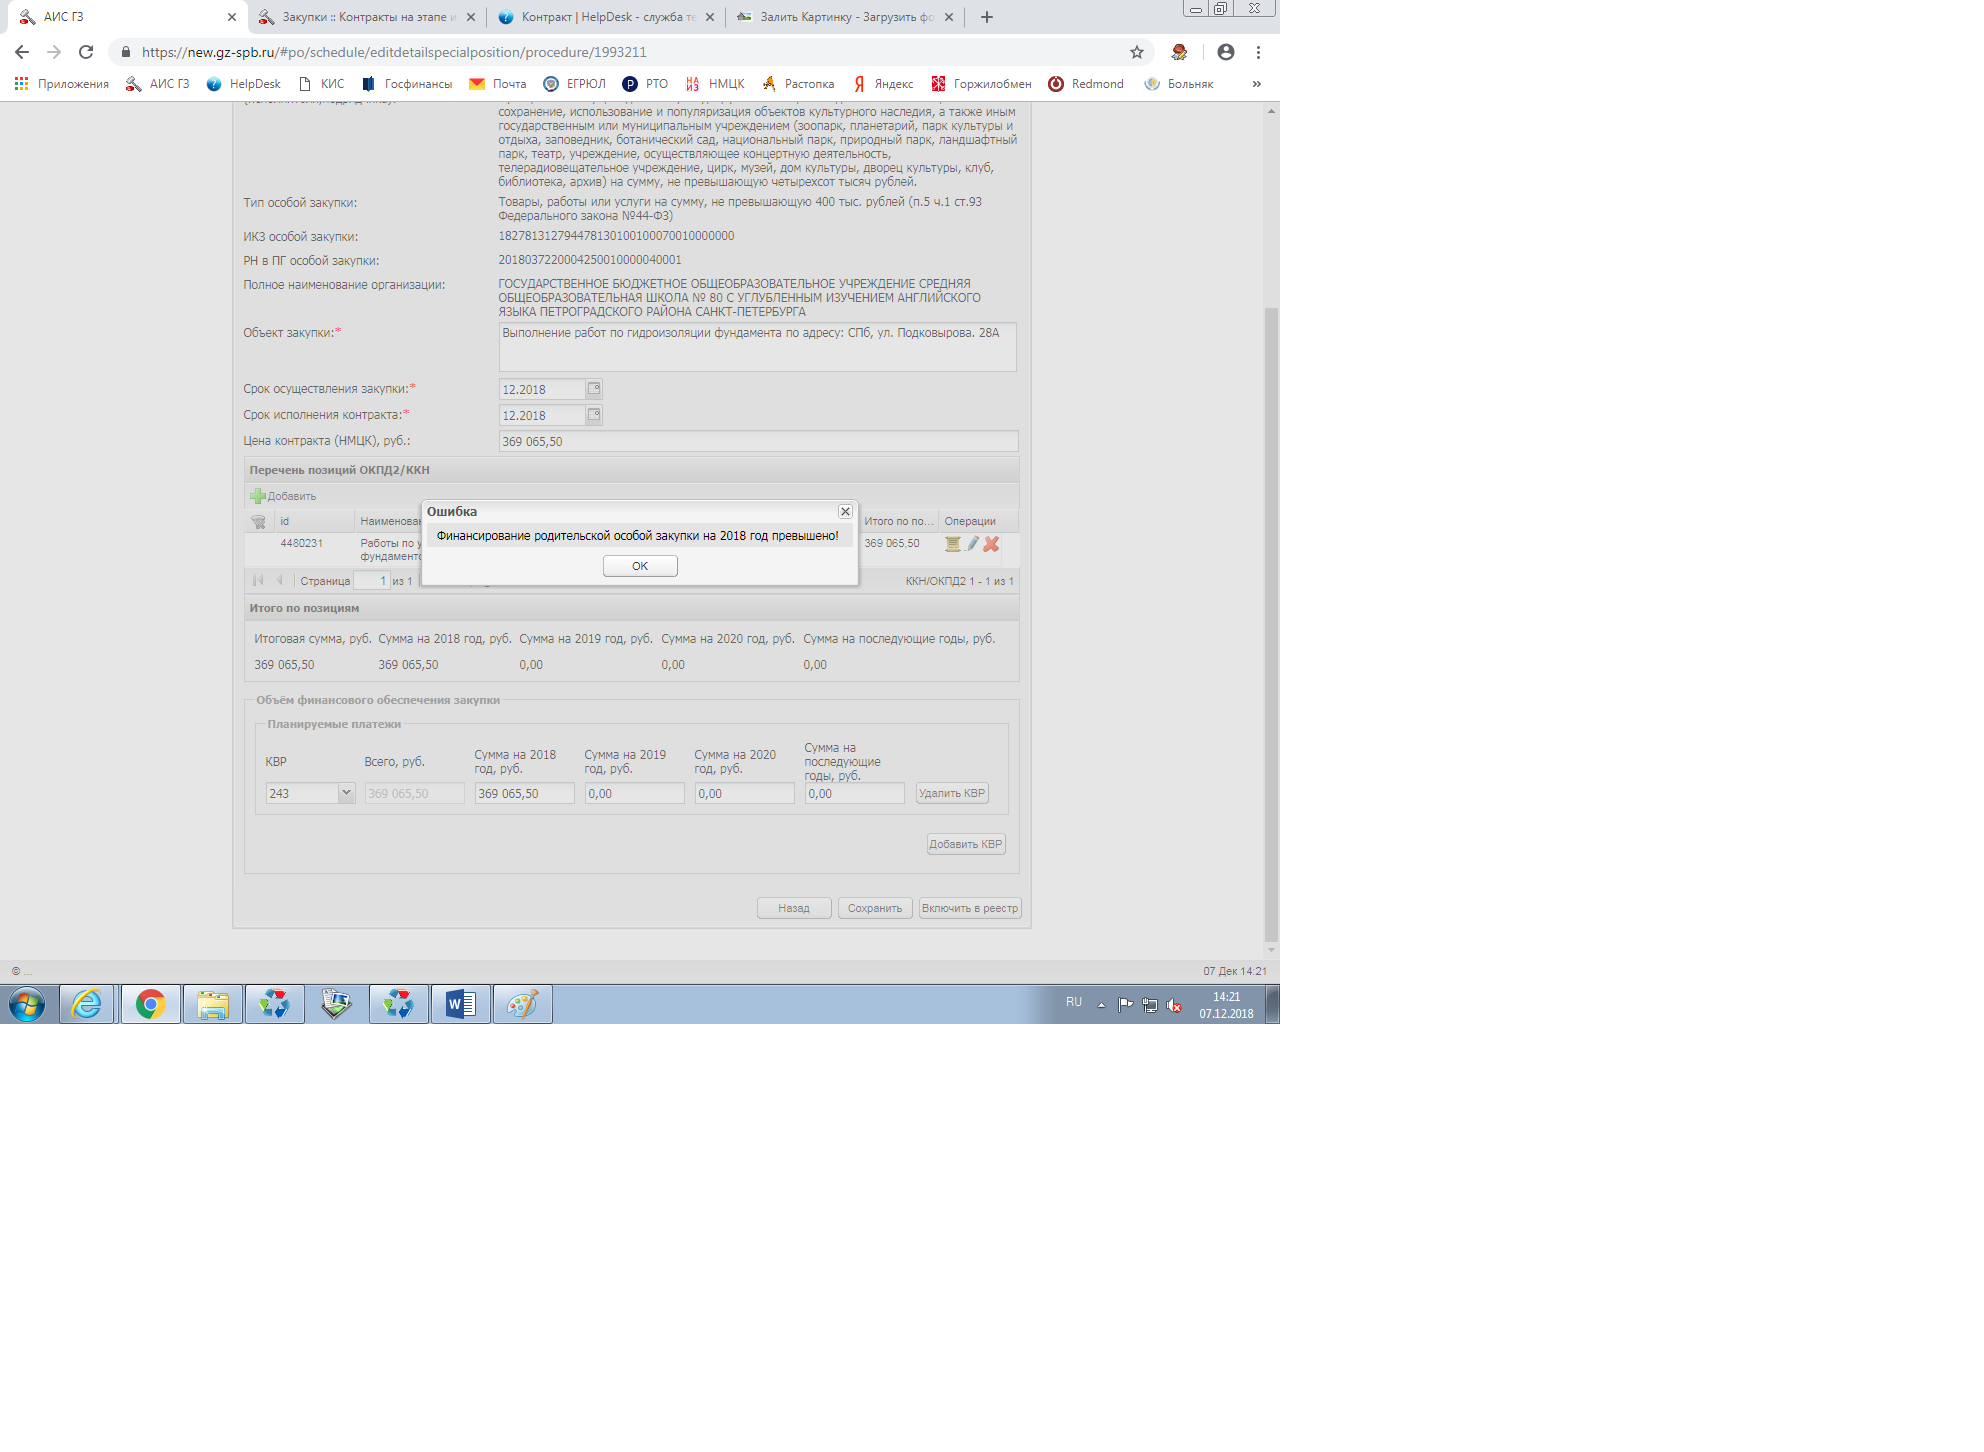Open Paint from the taskbar

[522, 1004]
